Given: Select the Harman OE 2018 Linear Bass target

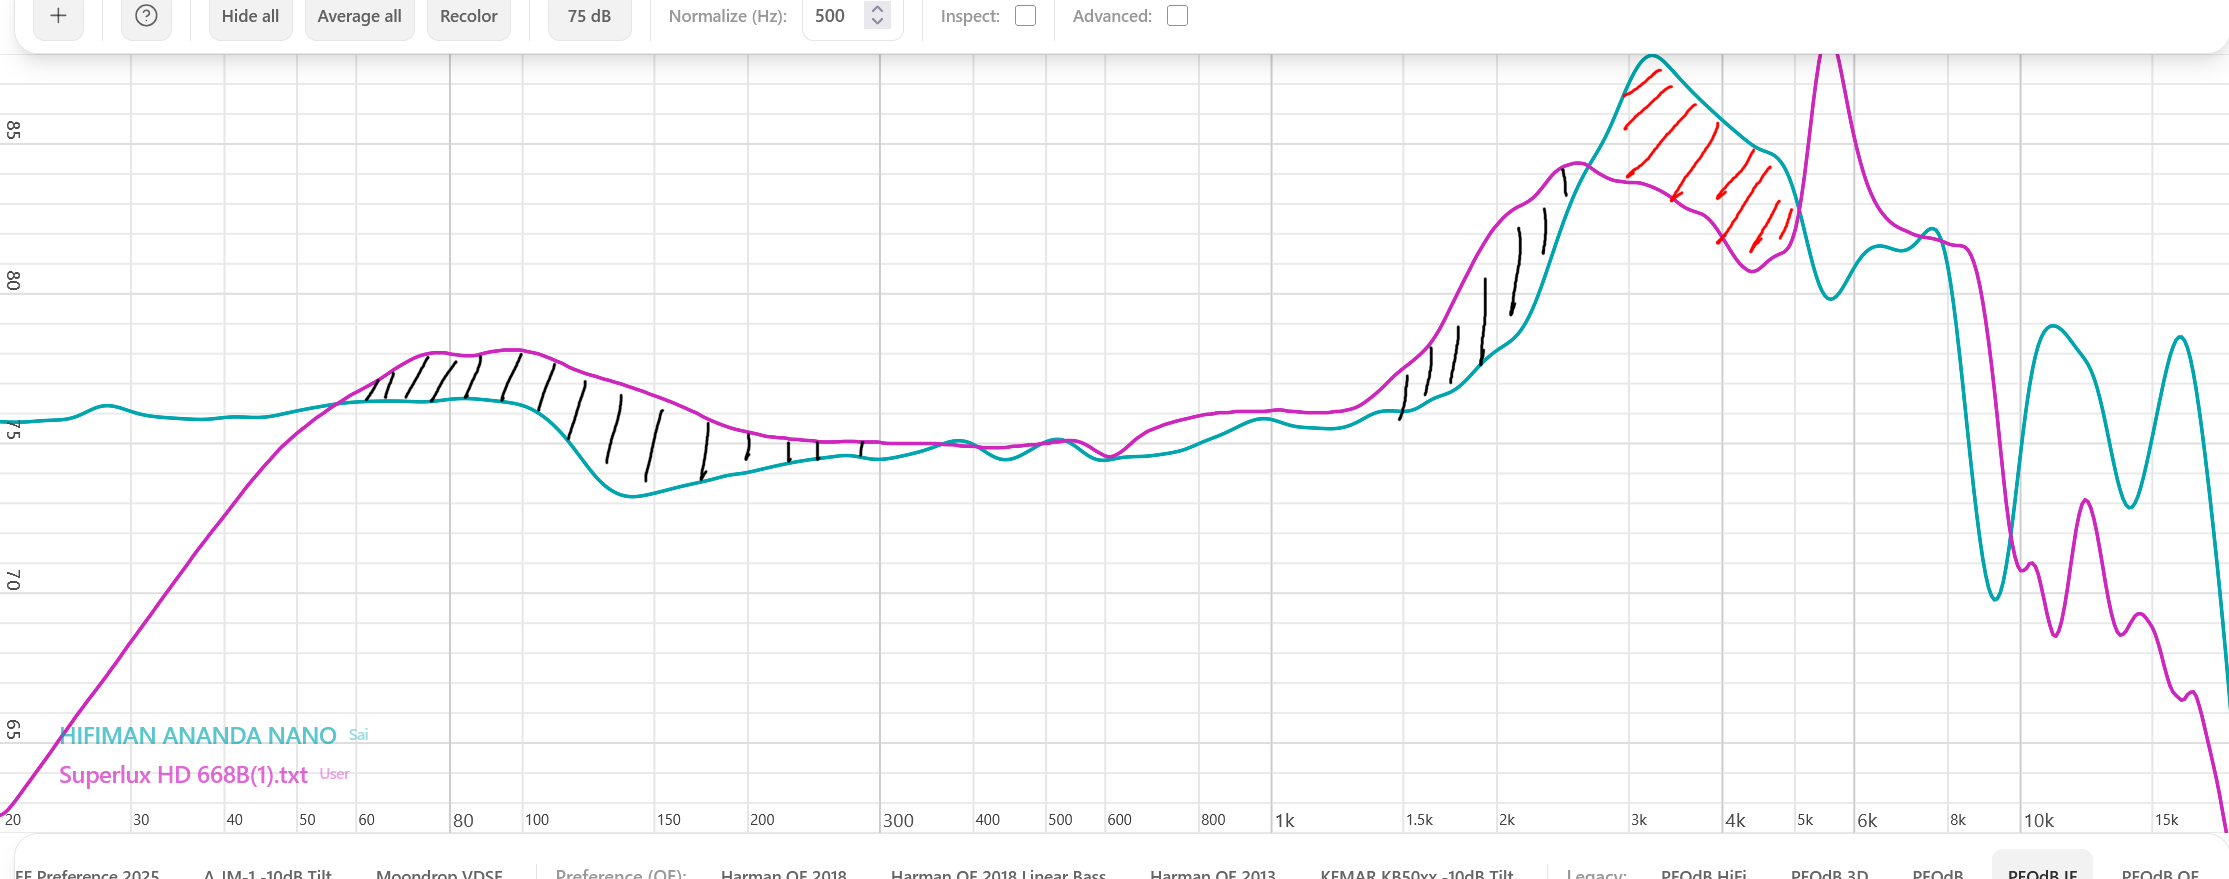Looking at the screenshot, I should coord(998,873).
